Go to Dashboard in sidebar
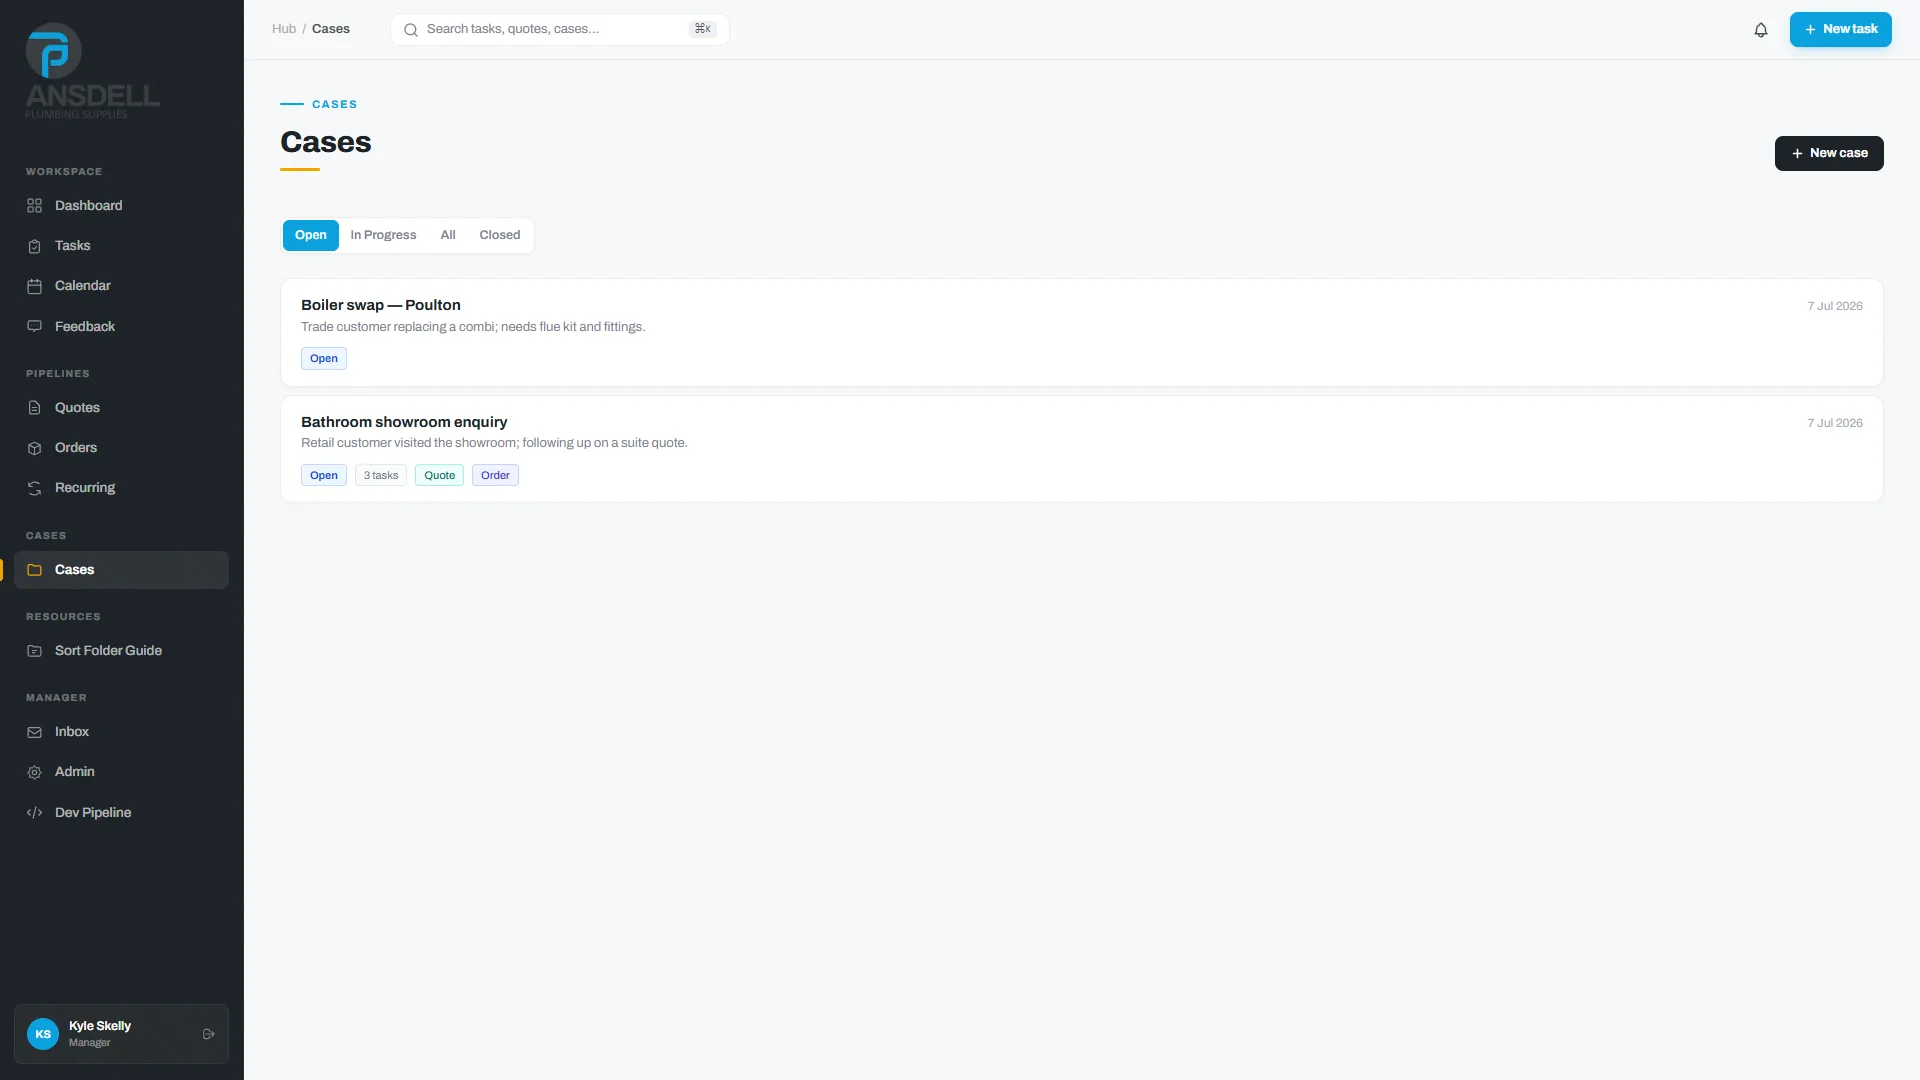 click(121, 206)
